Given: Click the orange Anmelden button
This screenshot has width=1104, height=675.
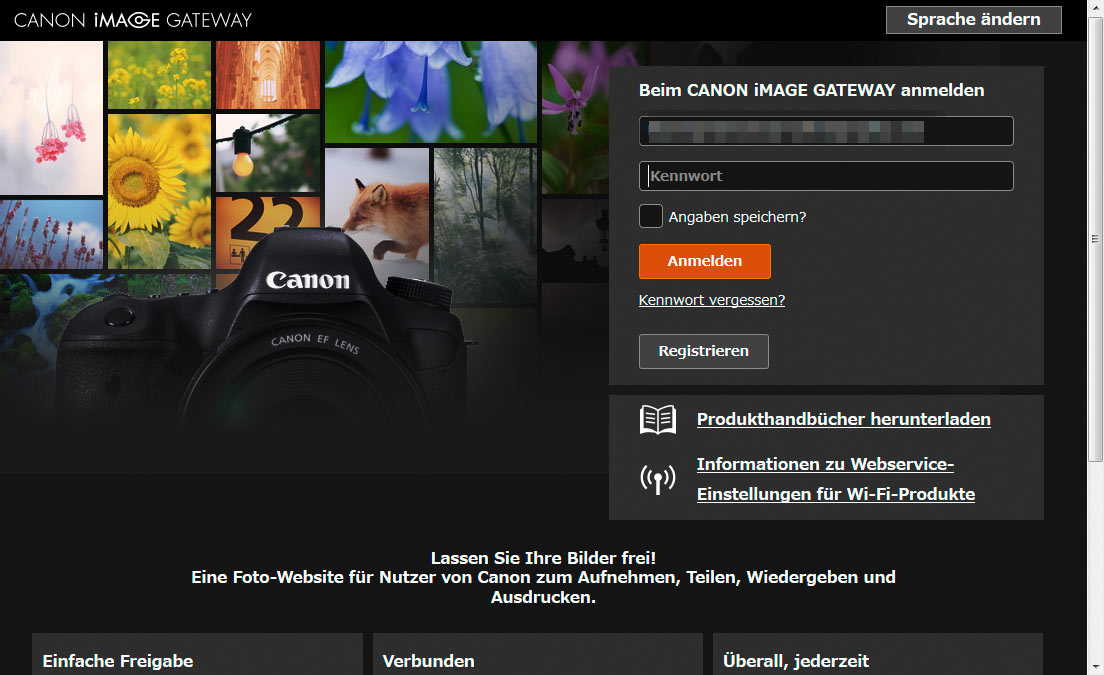Looking at the screenshot, I should click(704, 261).
